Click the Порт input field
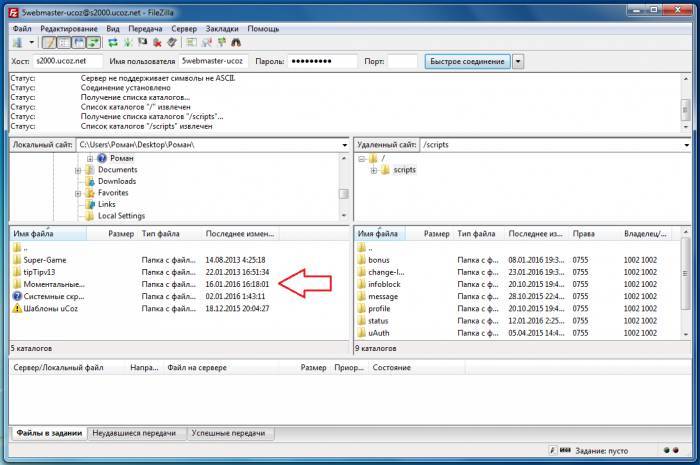Image resolution: width=700 pixels, height=465 pixels. click(402, 61)
